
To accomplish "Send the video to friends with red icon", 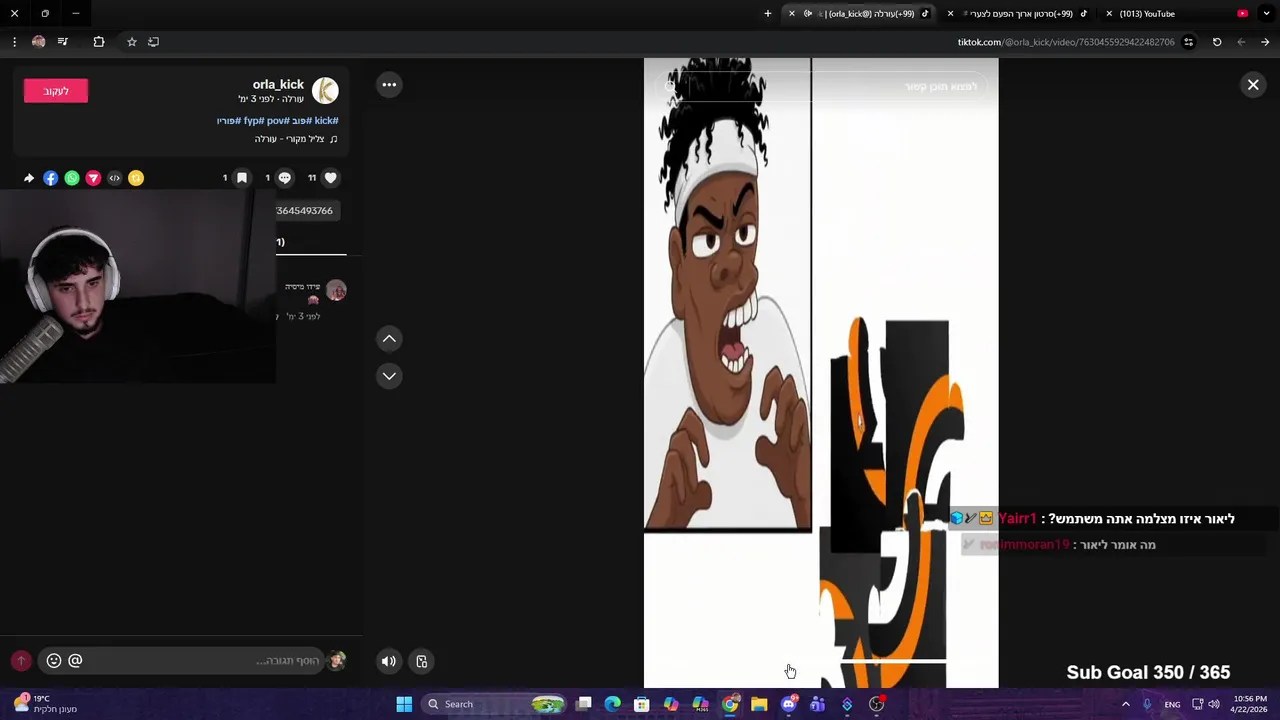I will coord(93,178).
